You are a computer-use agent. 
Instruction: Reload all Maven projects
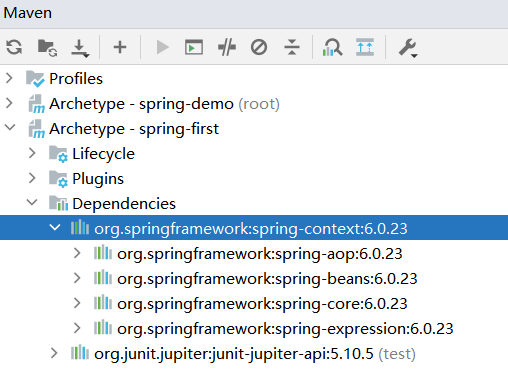click(14, 47)
